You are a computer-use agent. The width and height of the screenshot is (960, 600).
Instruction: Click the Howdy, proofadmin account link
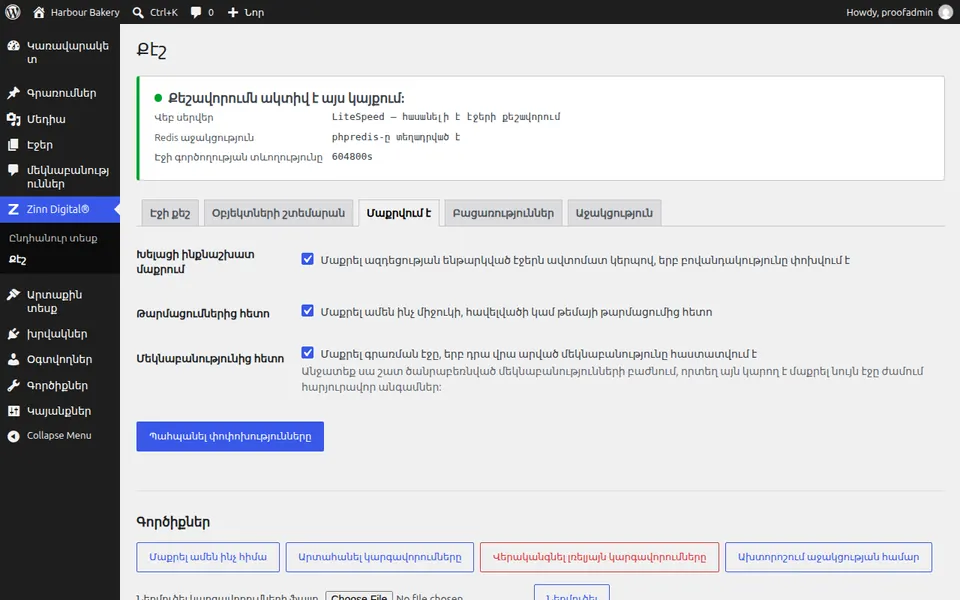[890, 12]
